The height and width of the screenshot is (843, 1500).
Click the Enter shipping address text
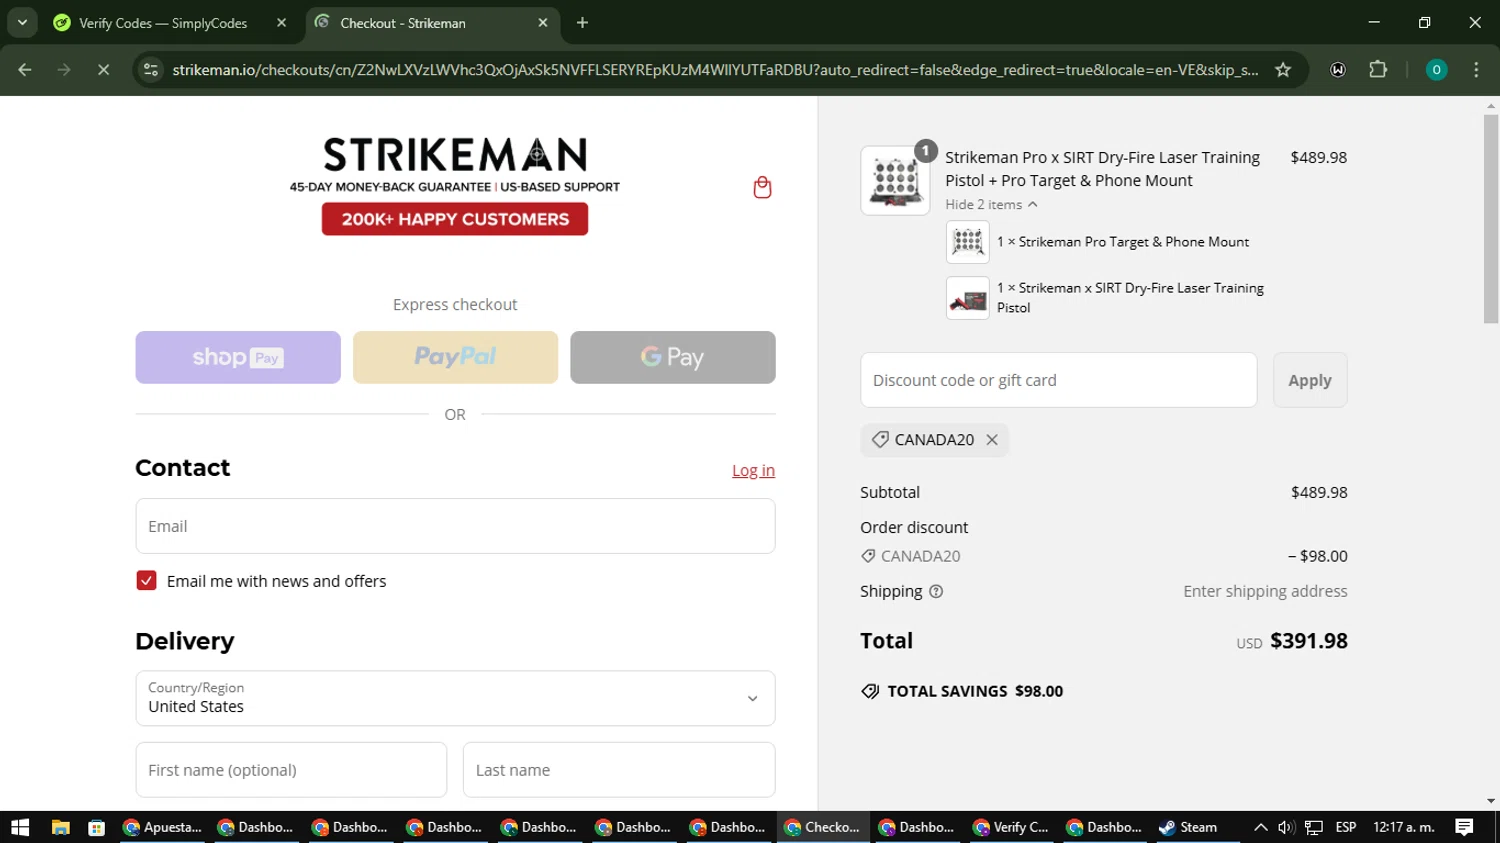coord(1265,591)
